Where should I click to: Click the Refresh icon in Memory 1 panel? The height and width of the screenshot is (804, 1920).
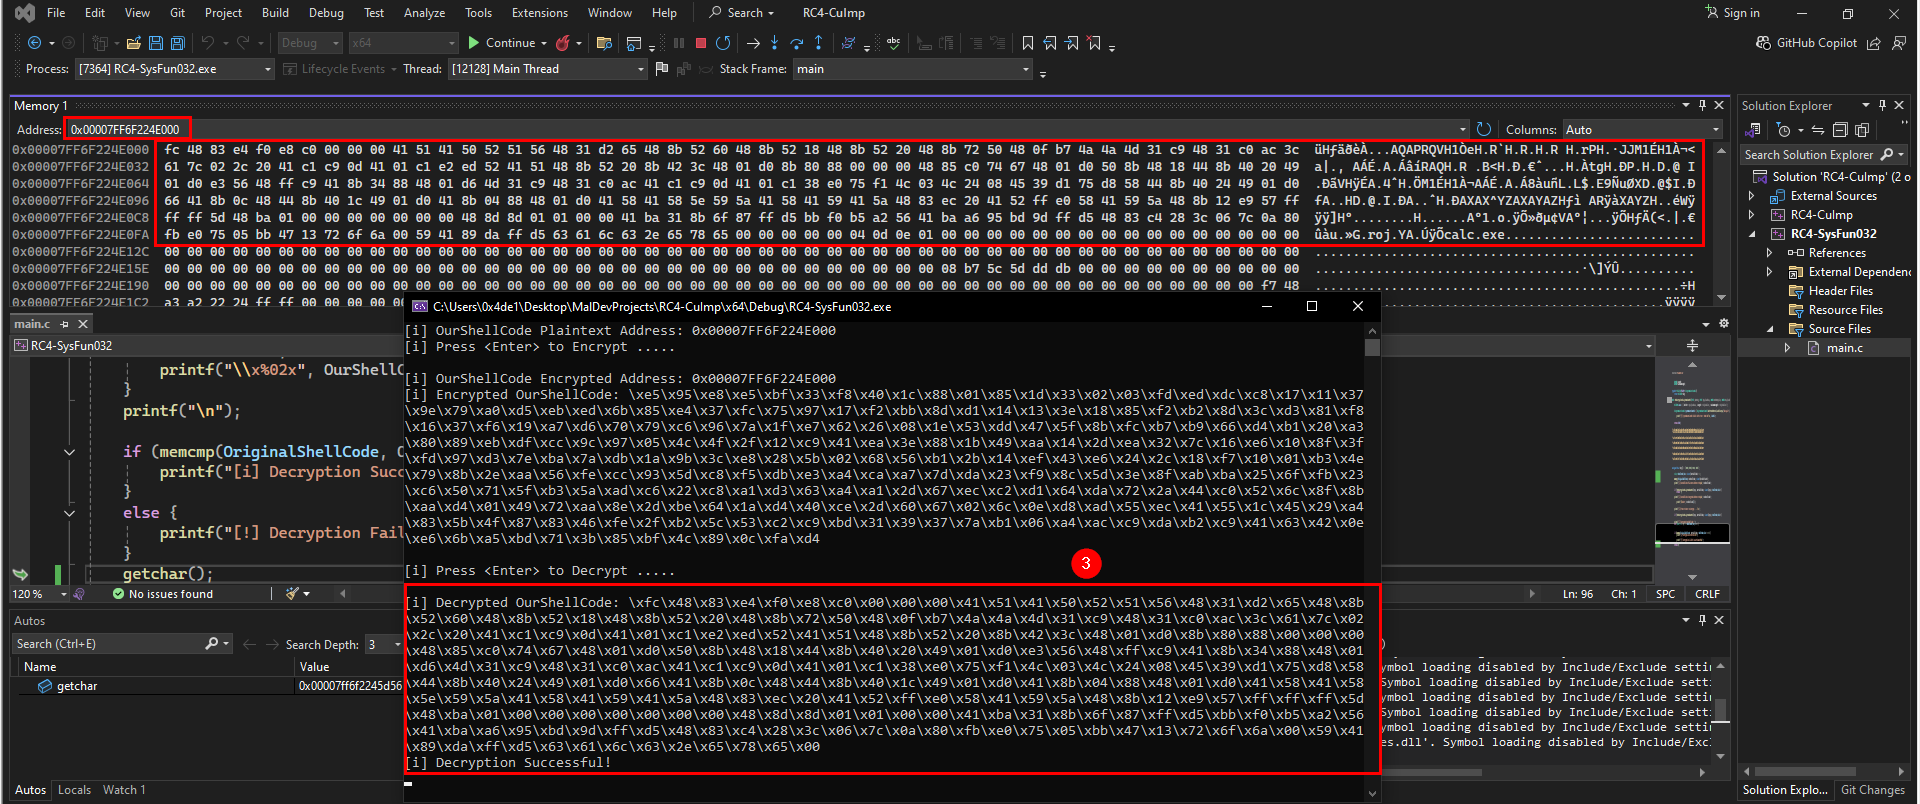point(1484,129)
